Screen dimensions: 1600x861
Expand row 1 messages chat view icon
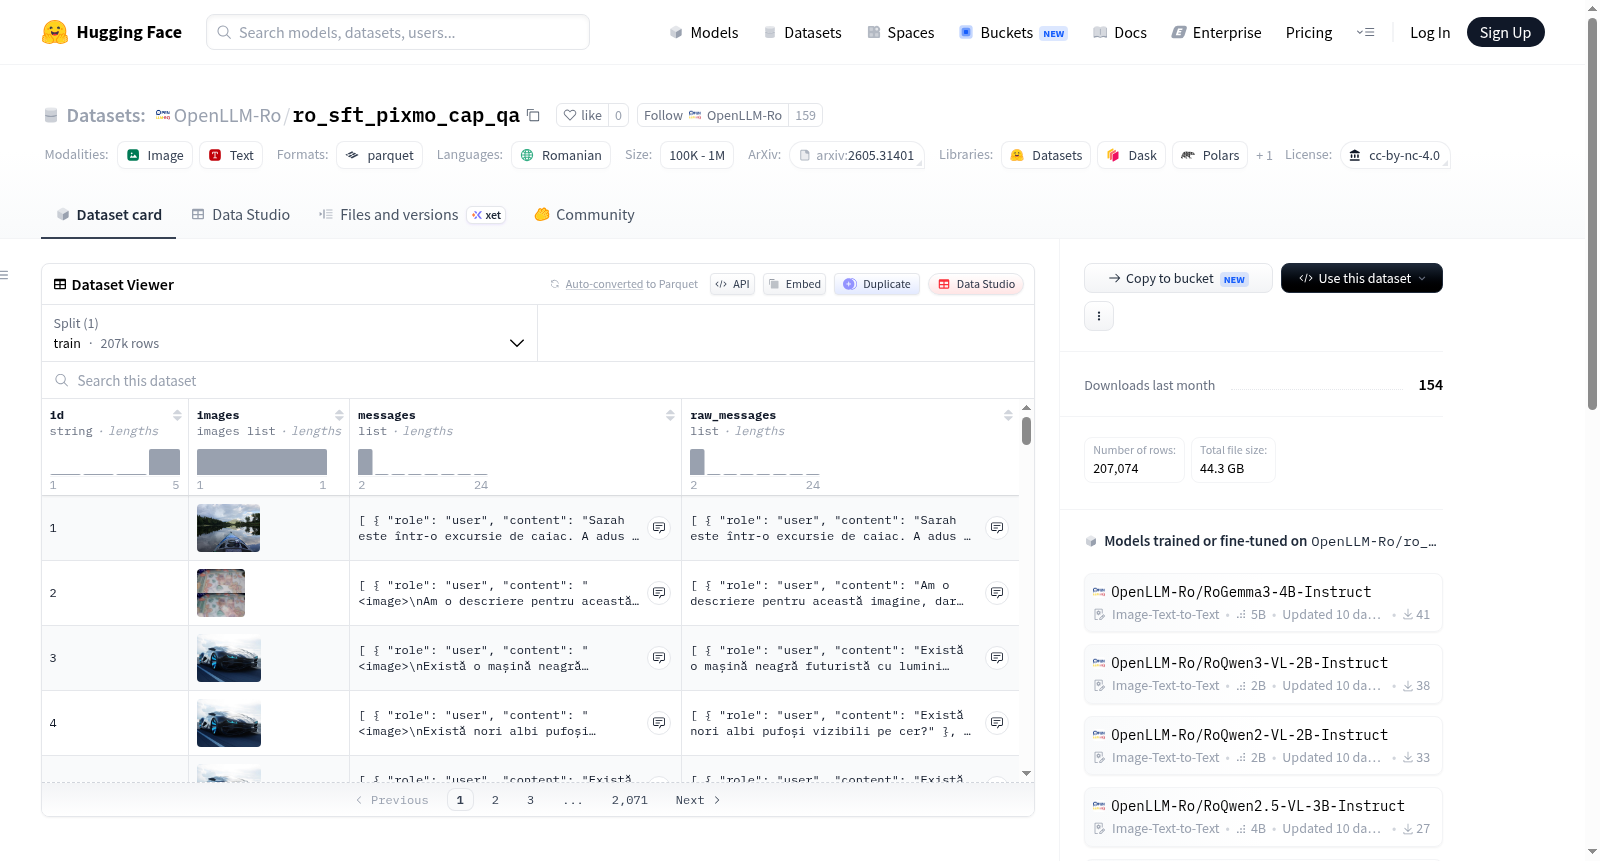click(x=659, y=527)
